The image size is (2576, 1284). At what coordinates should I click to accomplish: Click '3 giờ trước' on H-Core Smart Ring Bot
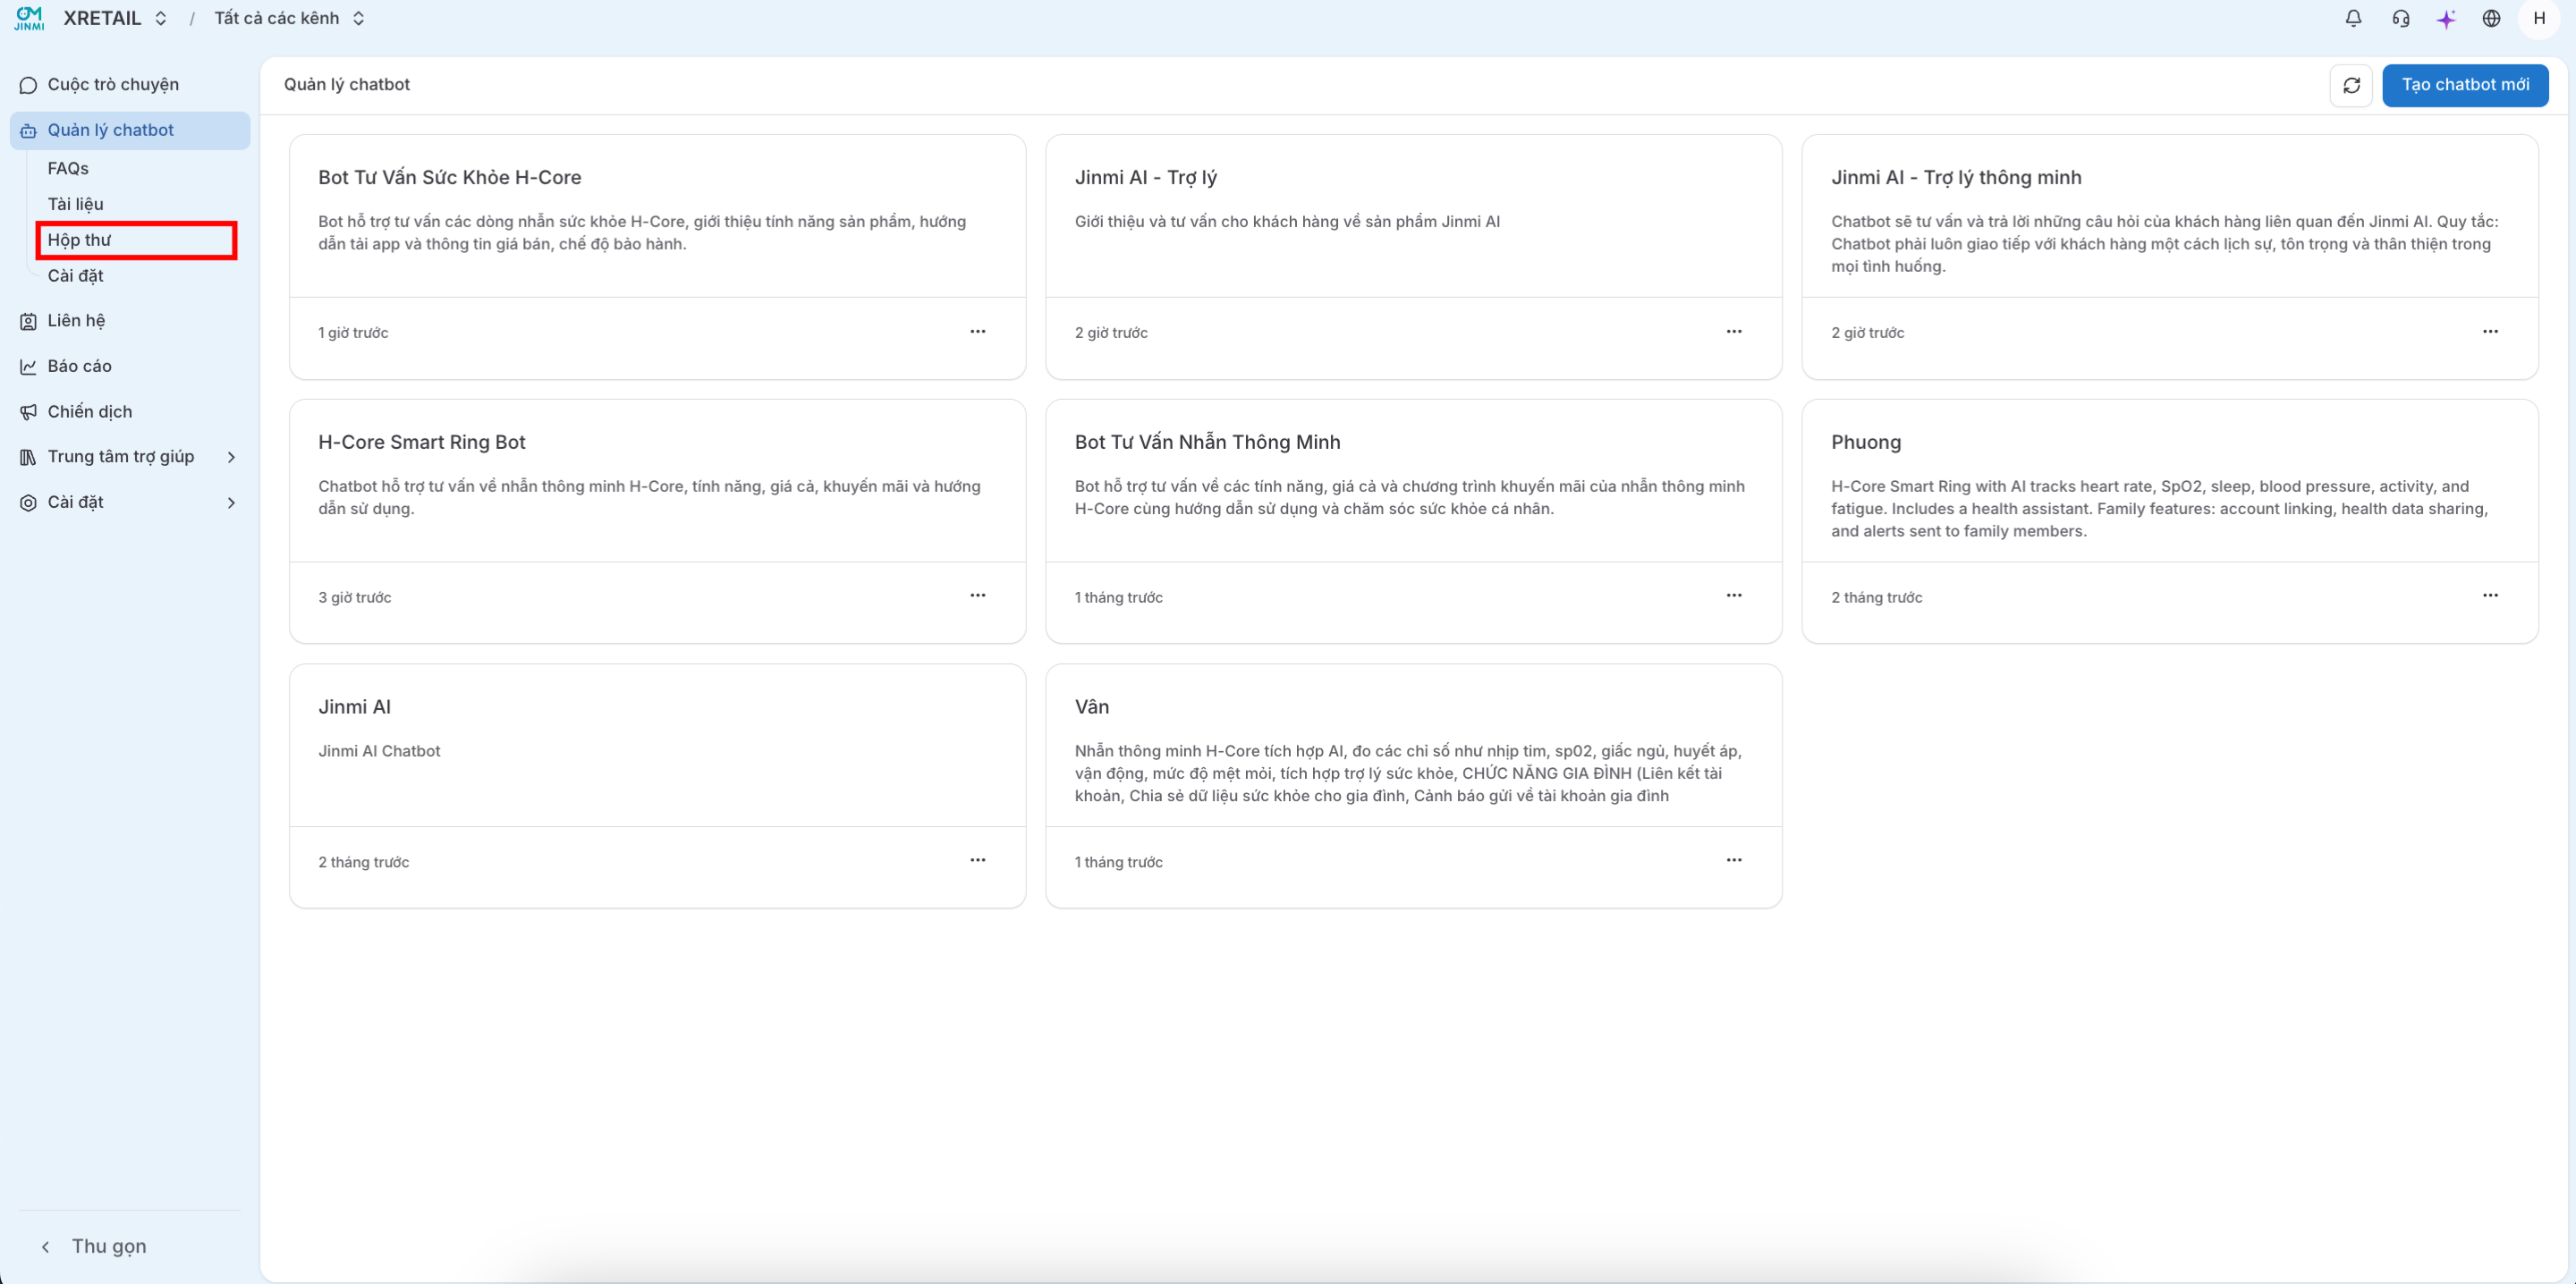coord(354,597)
